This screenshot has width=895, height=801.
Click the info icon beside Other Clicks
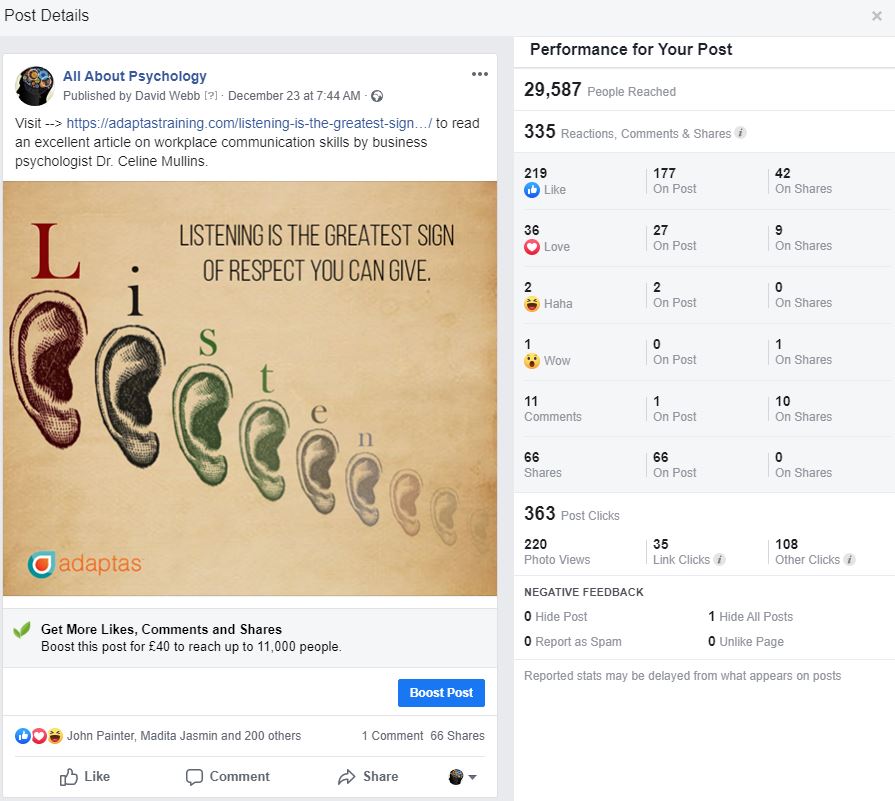pos(849,560)
